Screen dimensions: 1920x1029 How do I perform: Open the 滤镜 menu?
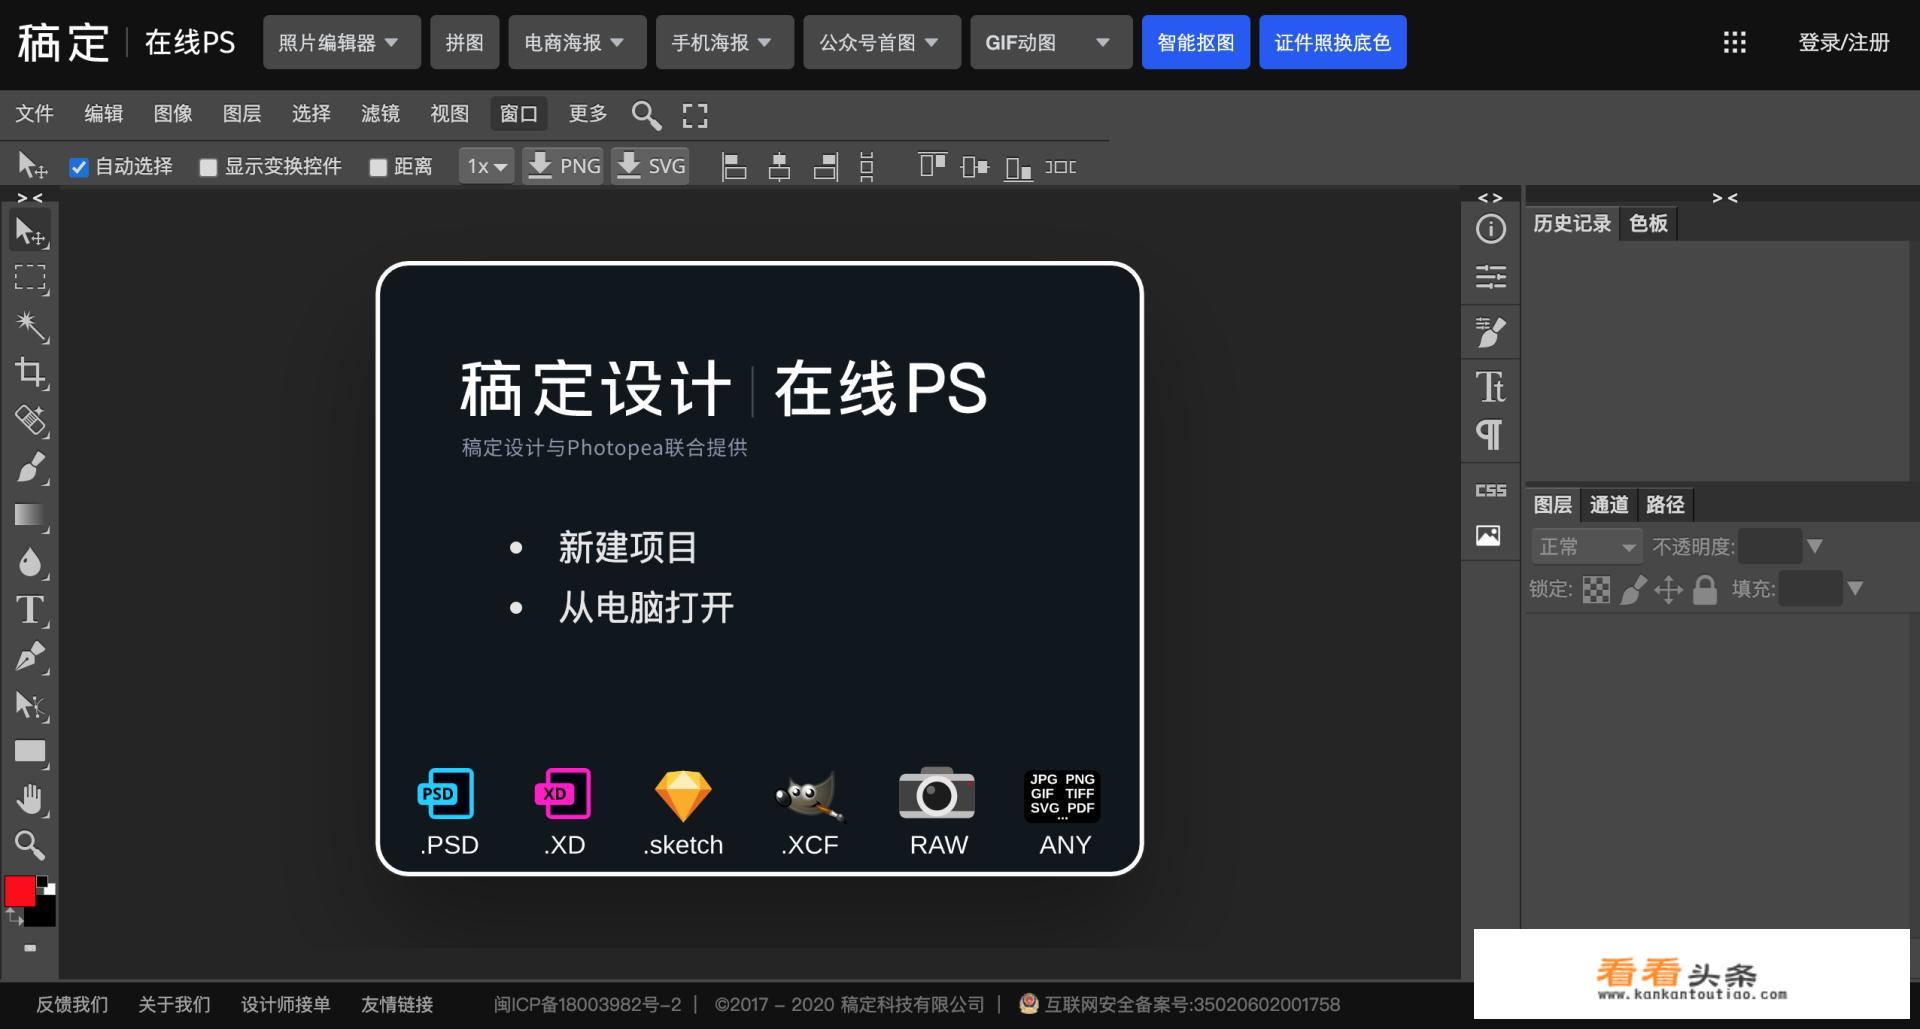point(380,114)
